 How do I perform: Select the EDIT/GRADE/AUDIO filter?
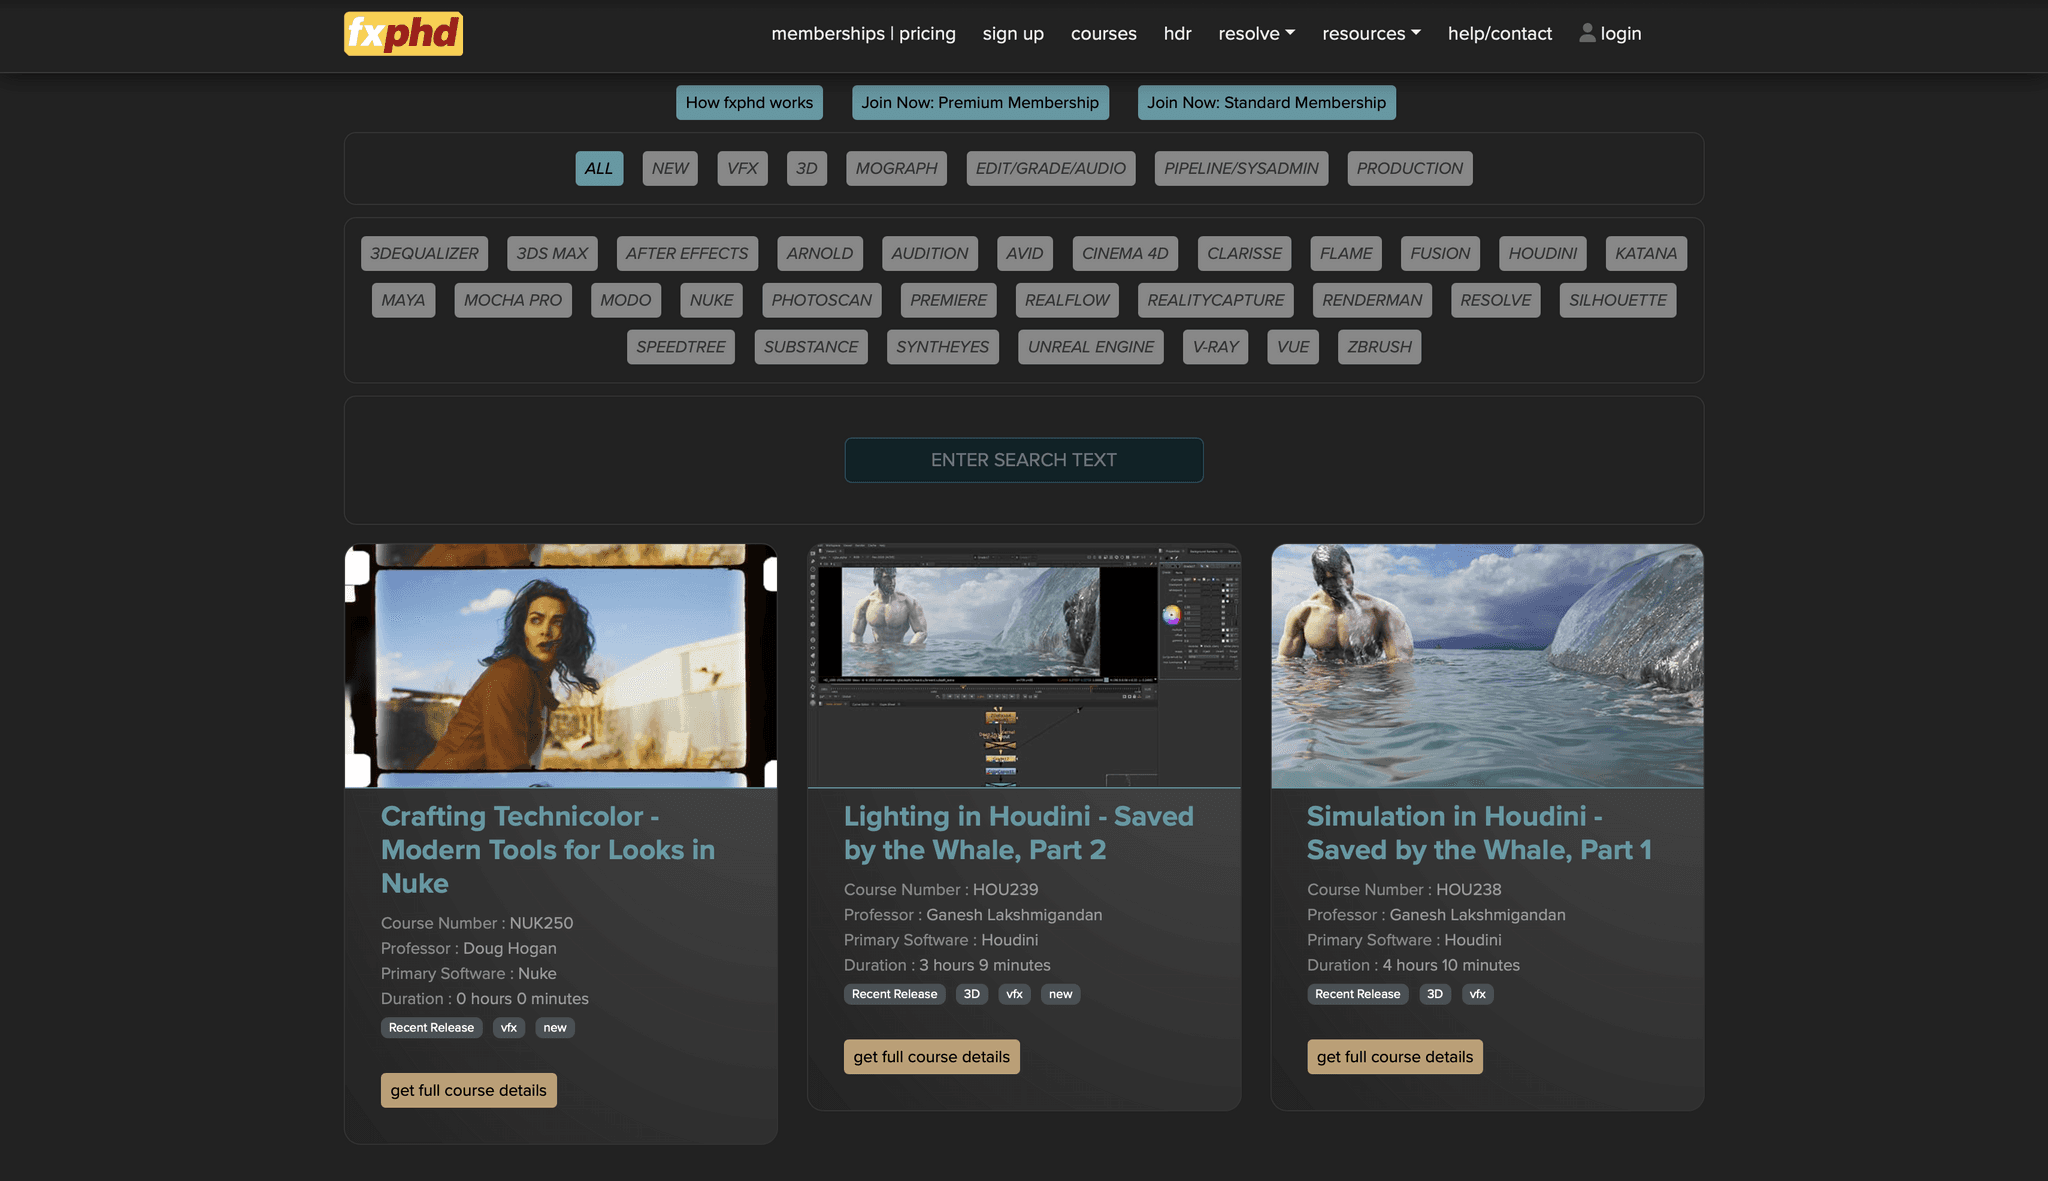[x=1050, y=168]
